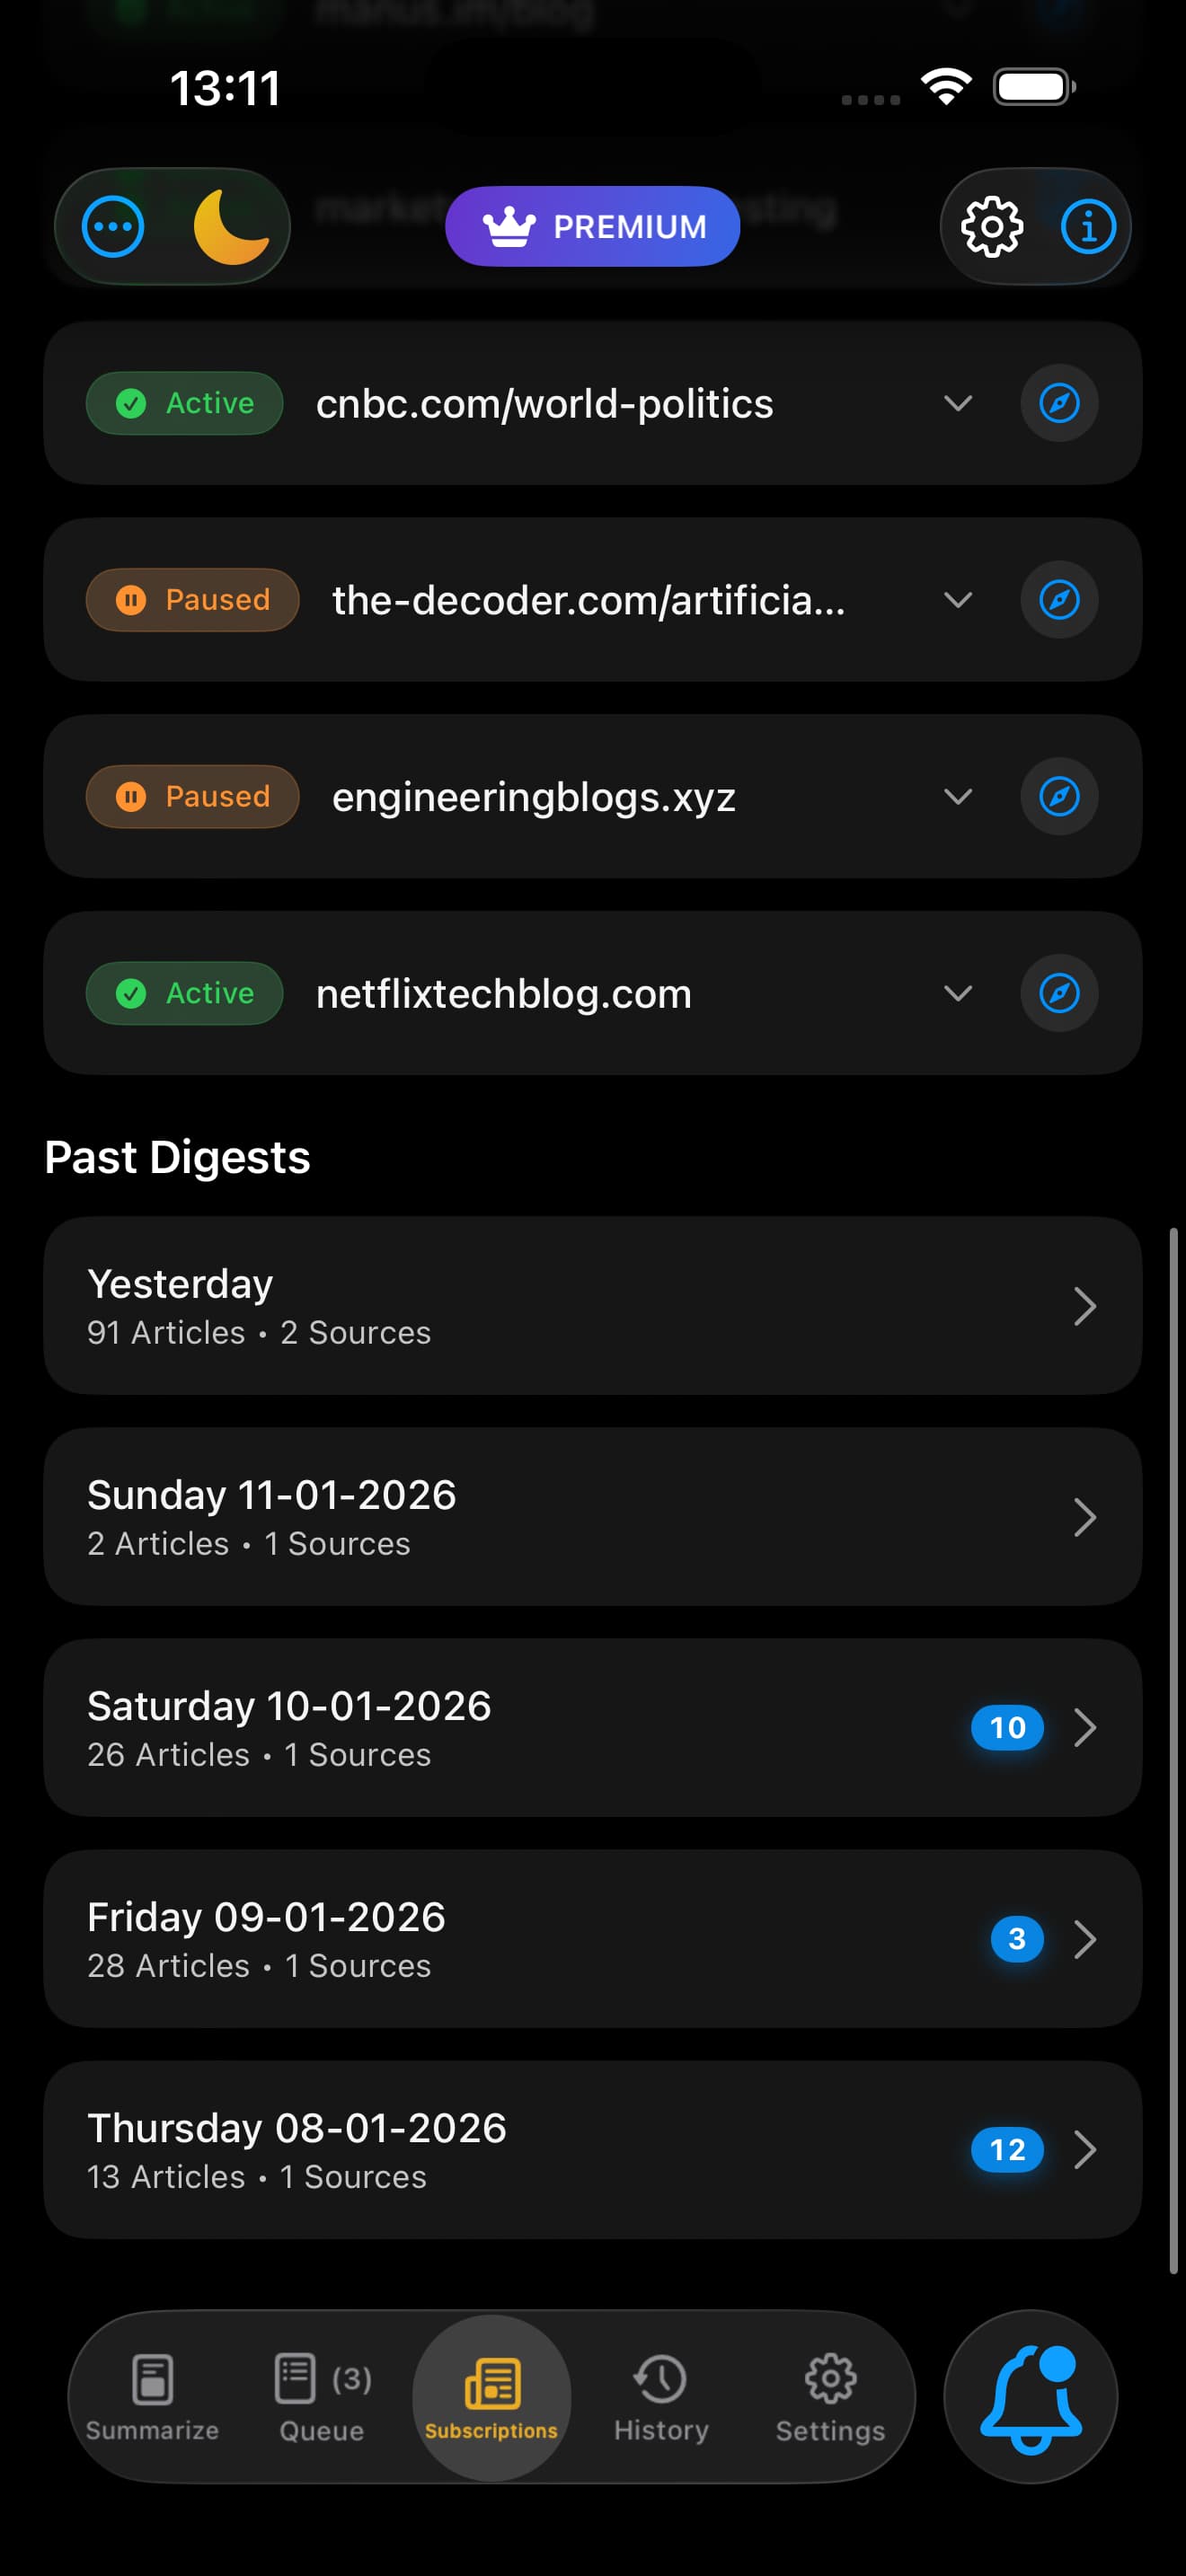Toggle Active status on cnbc.com/world-politics

click(x=185, y=403)
